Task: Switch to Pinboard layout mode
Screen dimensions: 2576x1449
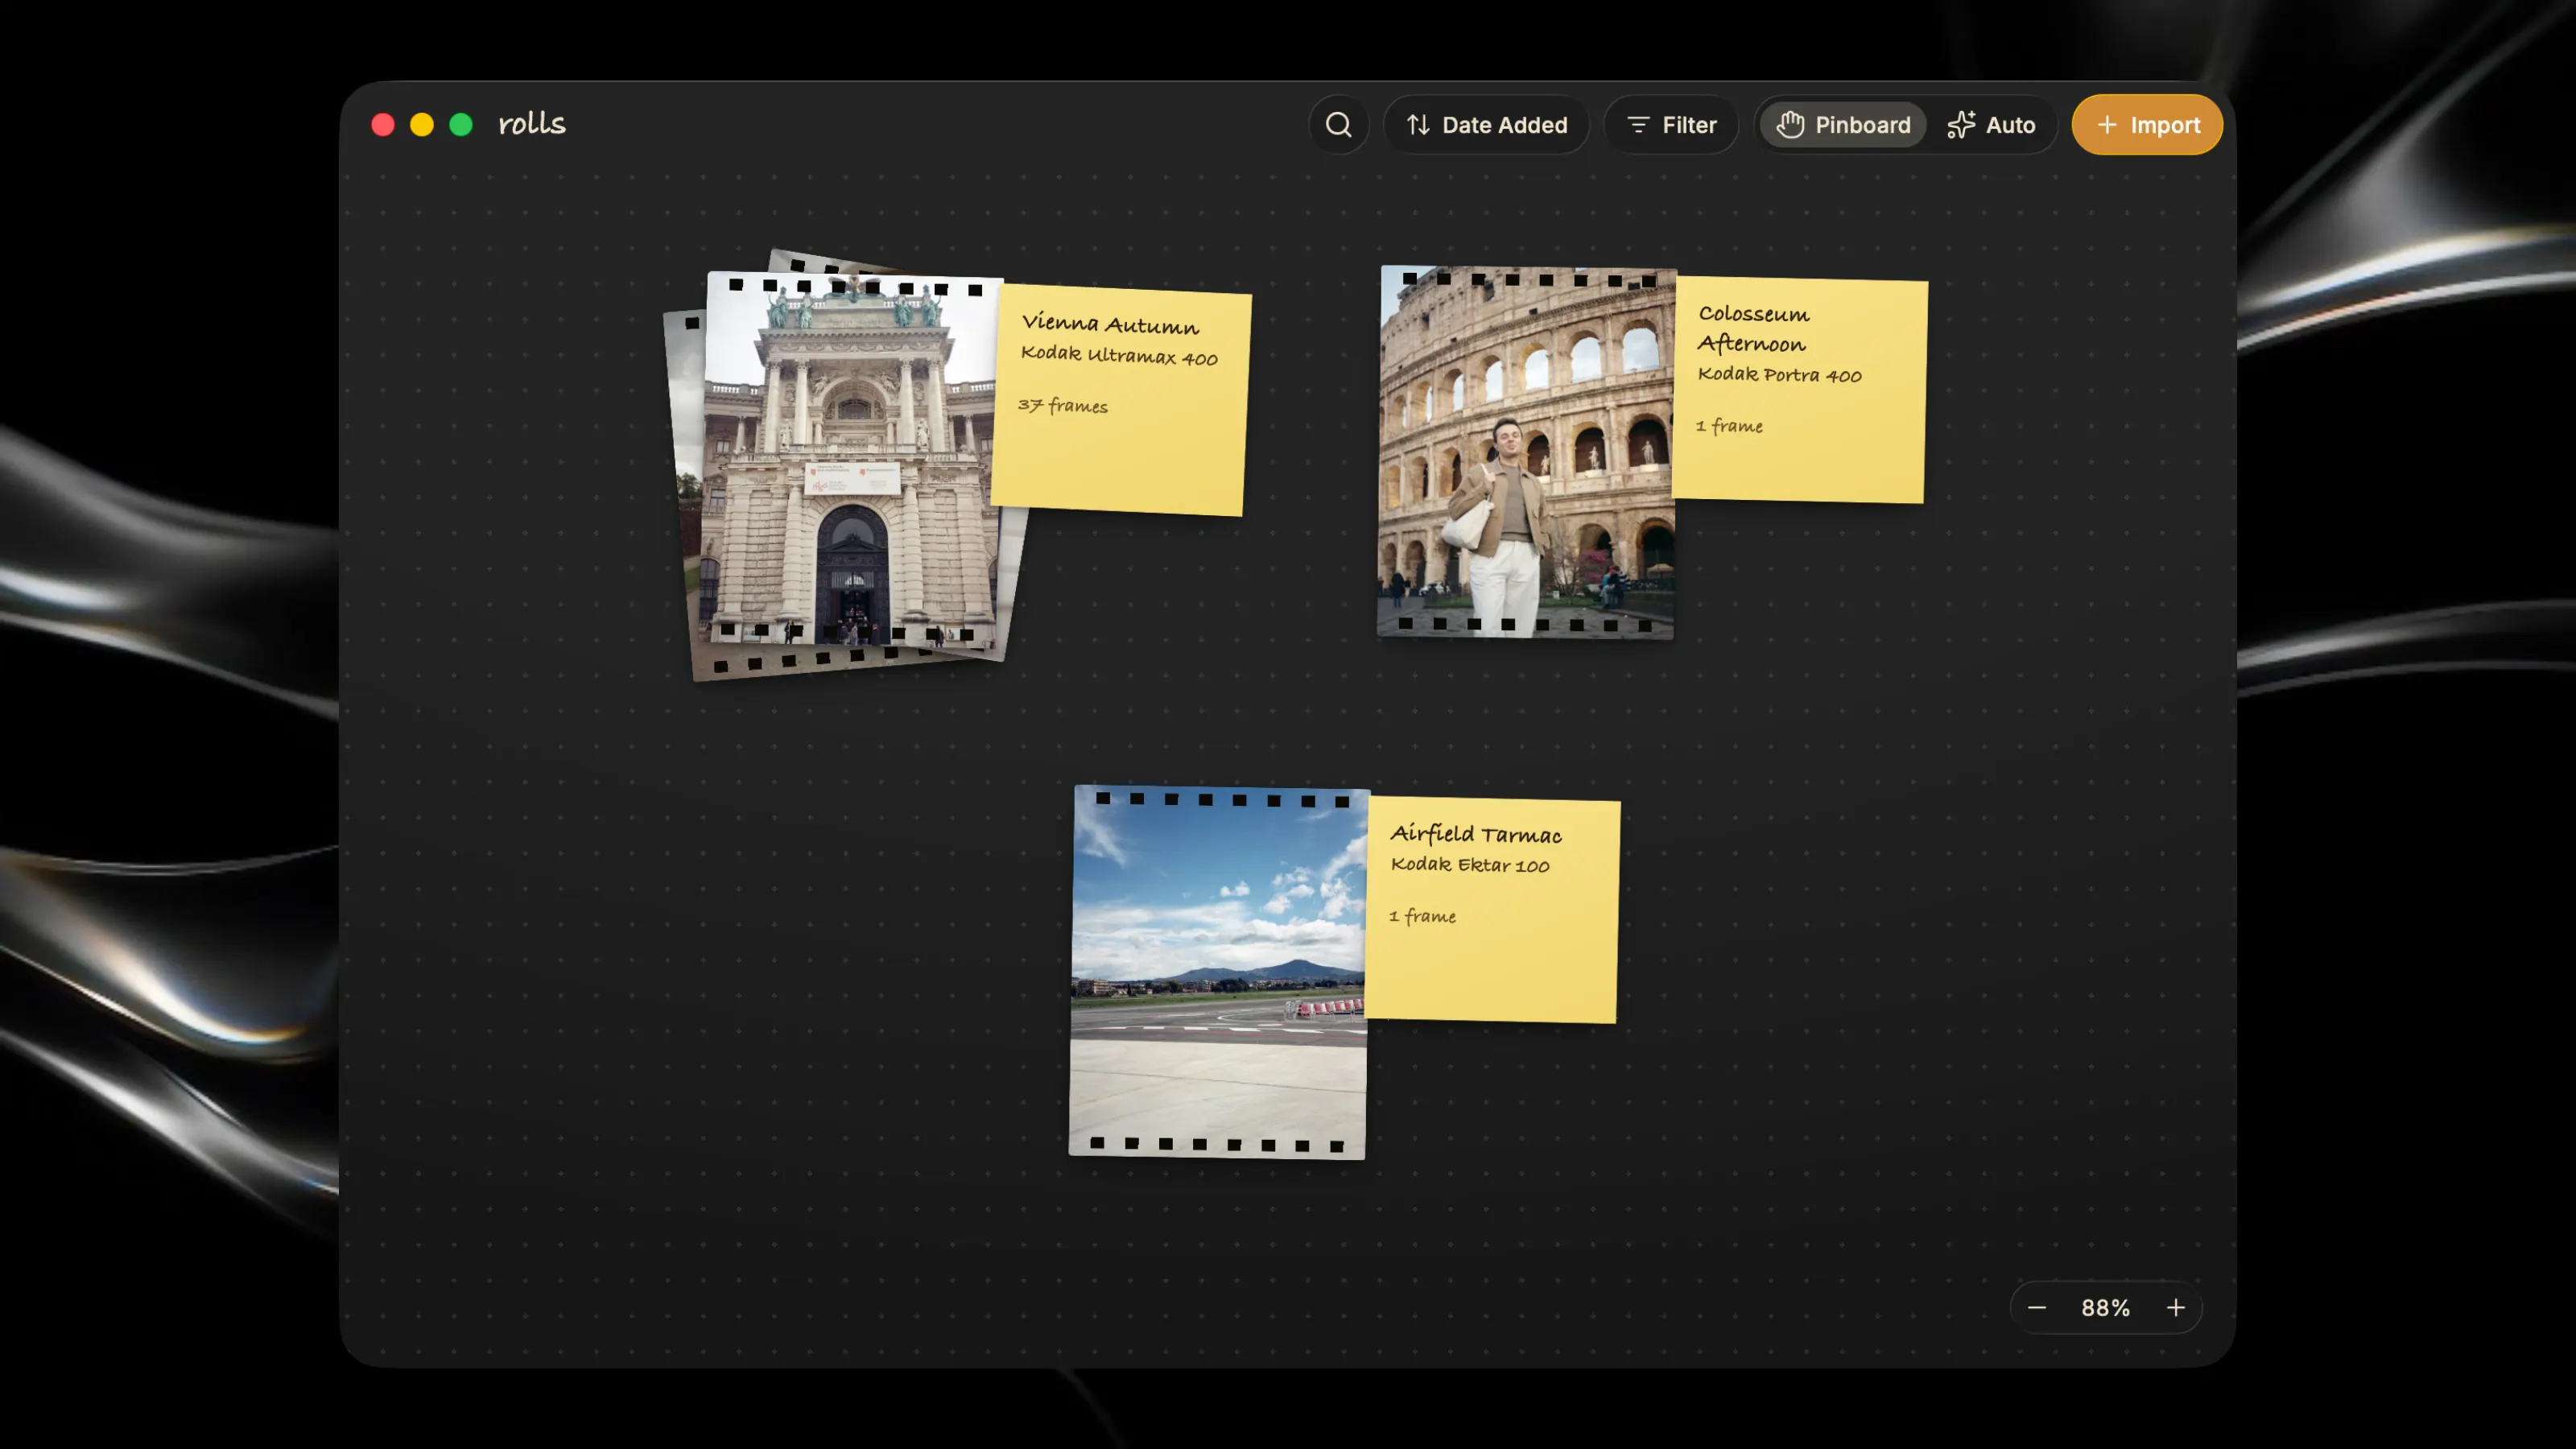Action: (x=1842, y=125)
